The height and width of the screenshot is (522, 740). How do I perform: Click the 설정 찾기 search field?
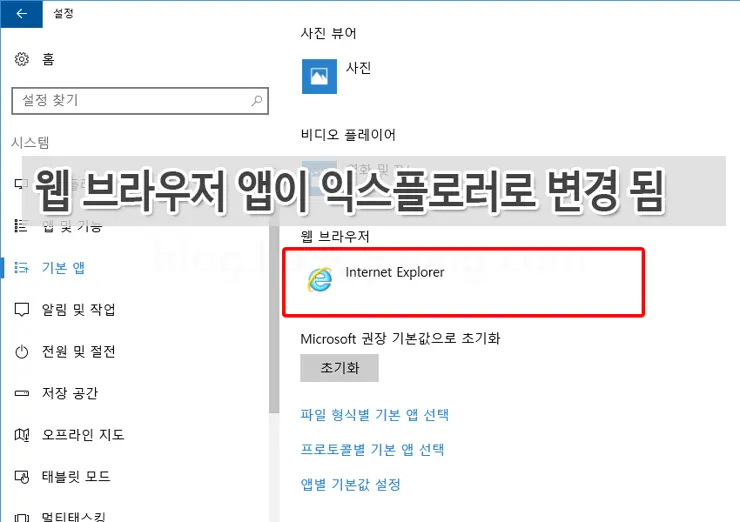point(140,101)
